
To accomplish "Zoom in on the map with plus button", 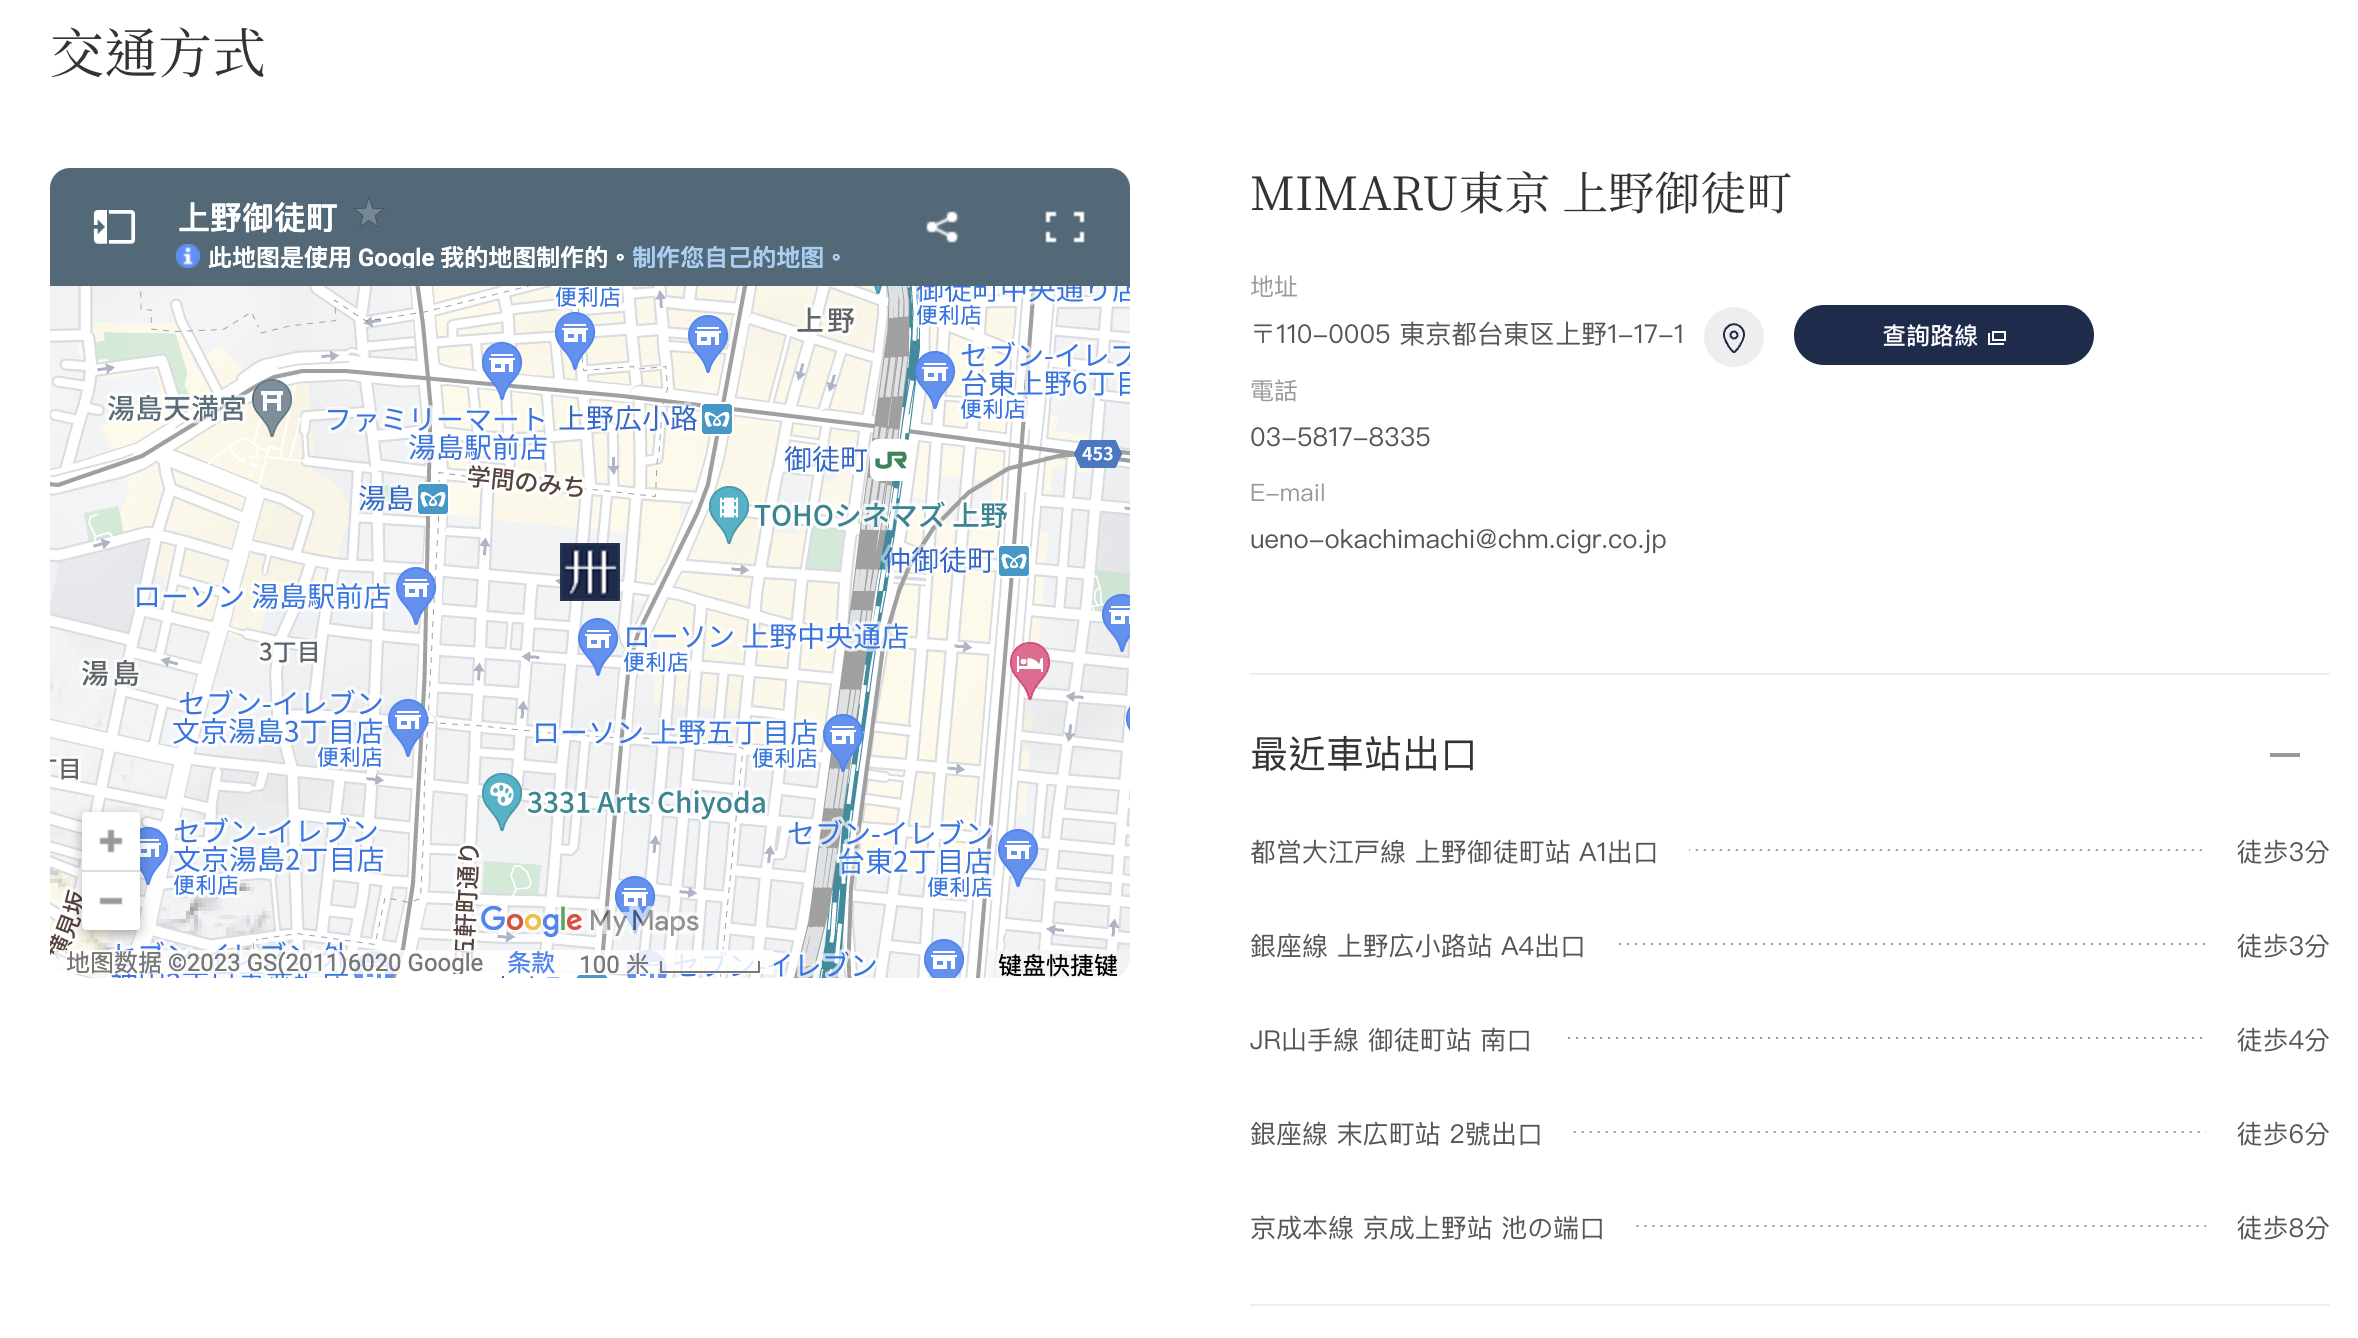I will click(x=111, y=841).
